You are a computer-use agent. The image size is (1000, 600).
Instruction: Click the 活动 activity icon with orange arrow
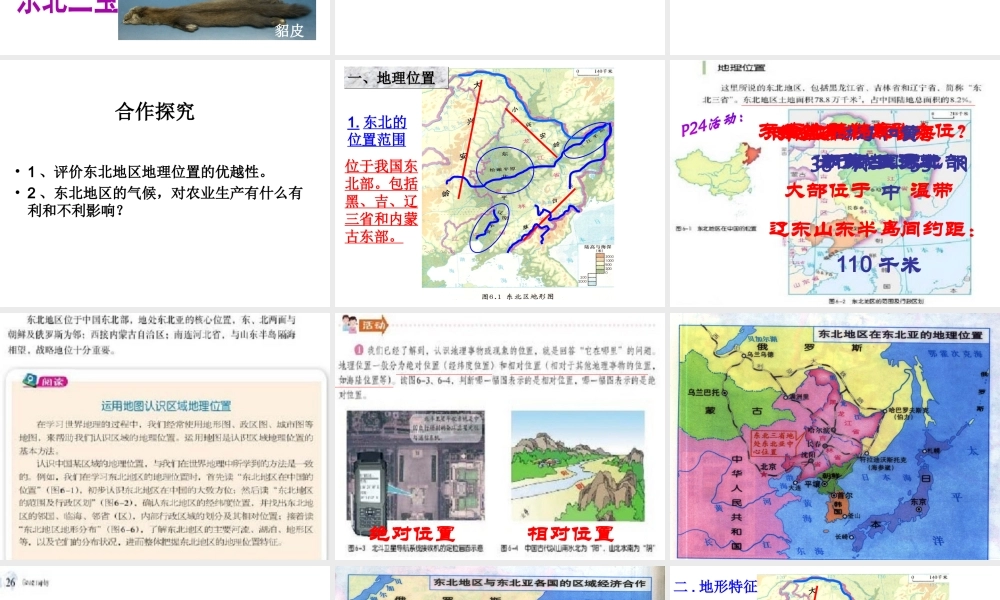click(x=365, y=325)
